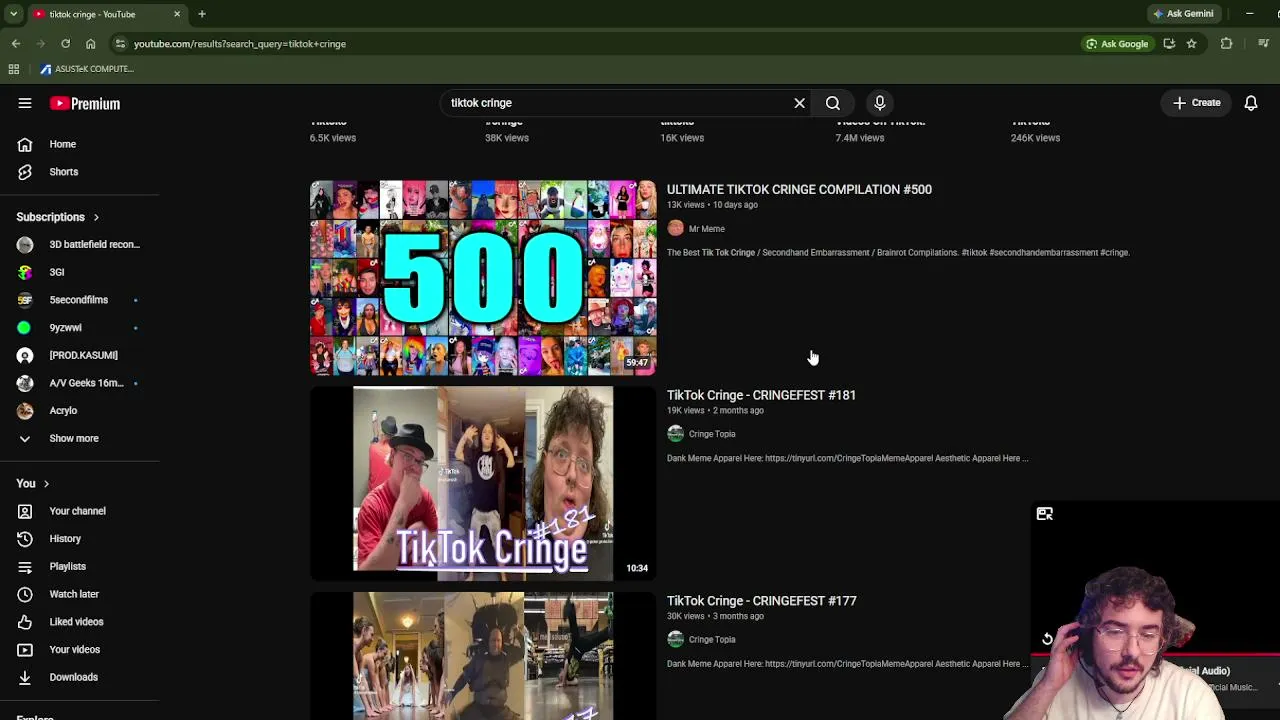Open the 5secondfilms subscription
Image resolution: width=1280 pixels, height=720 pixels.
(80, 300)
